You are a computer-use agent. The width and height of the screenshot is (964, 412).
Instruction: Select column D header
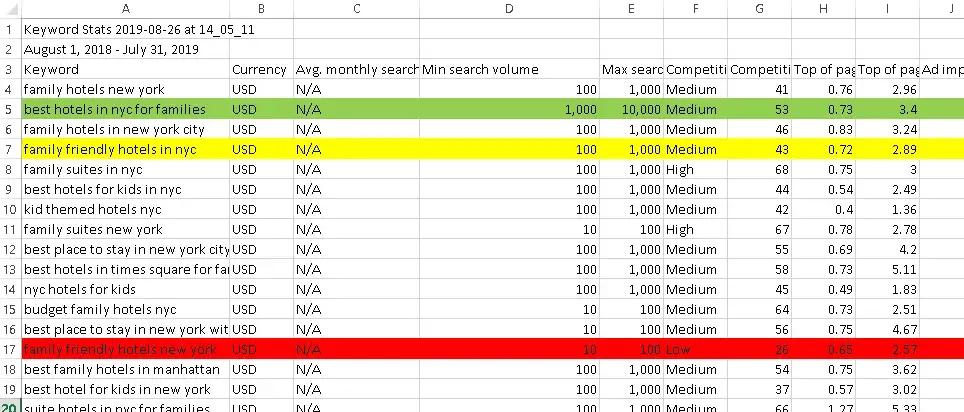point(509,9)
